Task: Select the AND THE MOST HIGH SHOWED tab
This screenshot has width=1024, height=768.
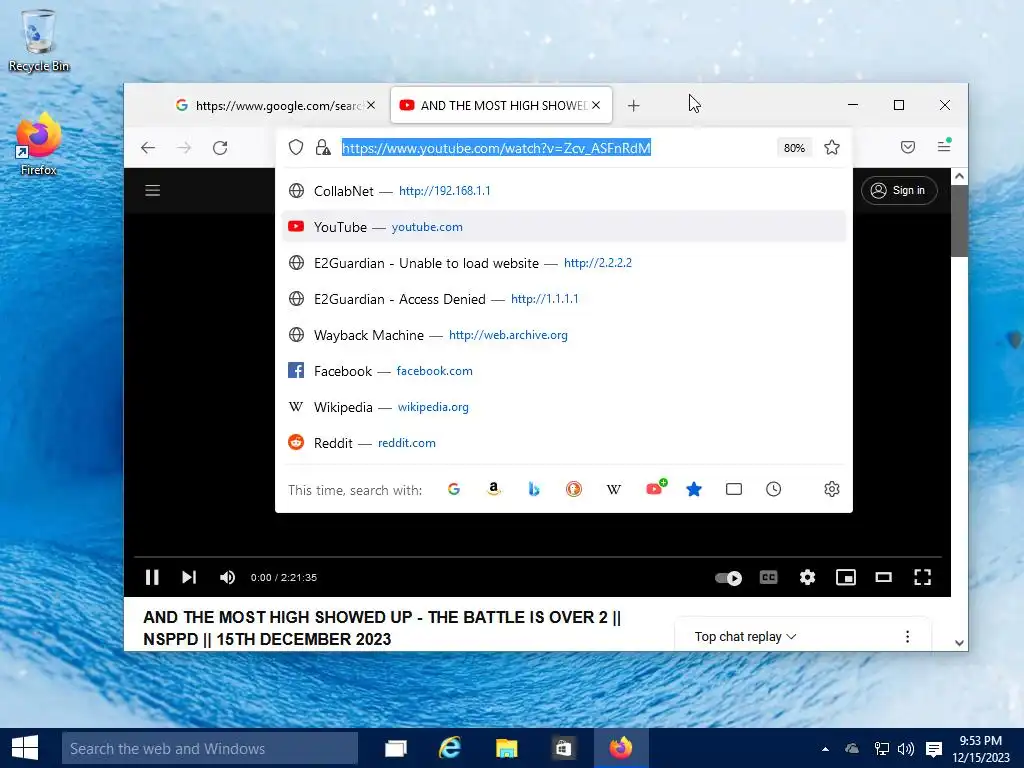Action: 502,105
